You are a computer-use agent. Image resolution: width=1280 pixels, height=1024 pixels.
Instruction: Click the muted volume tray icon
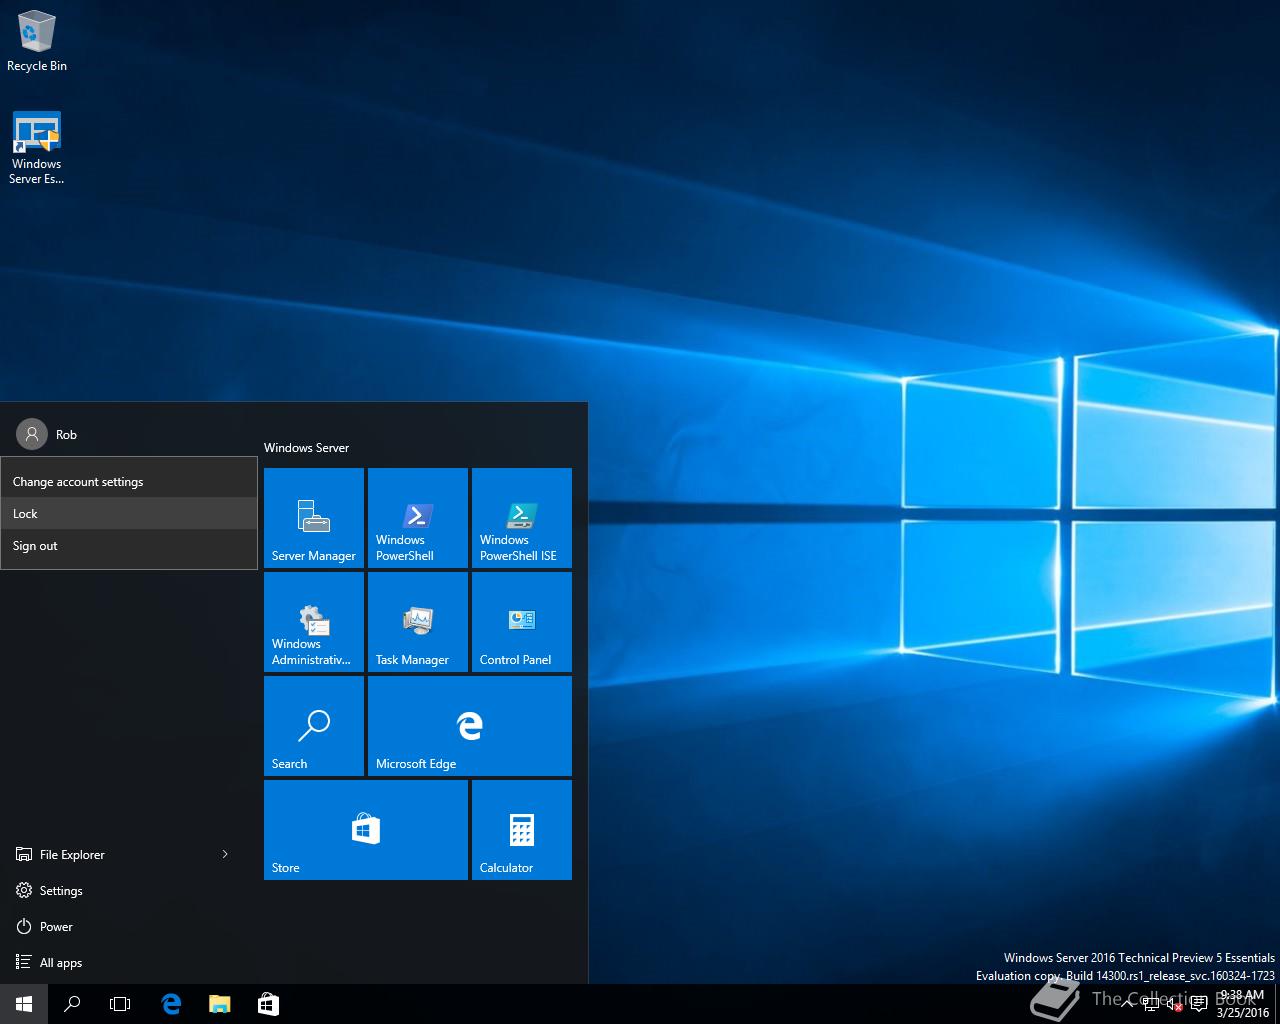pyautogui.click(x=1175, y=1004)
